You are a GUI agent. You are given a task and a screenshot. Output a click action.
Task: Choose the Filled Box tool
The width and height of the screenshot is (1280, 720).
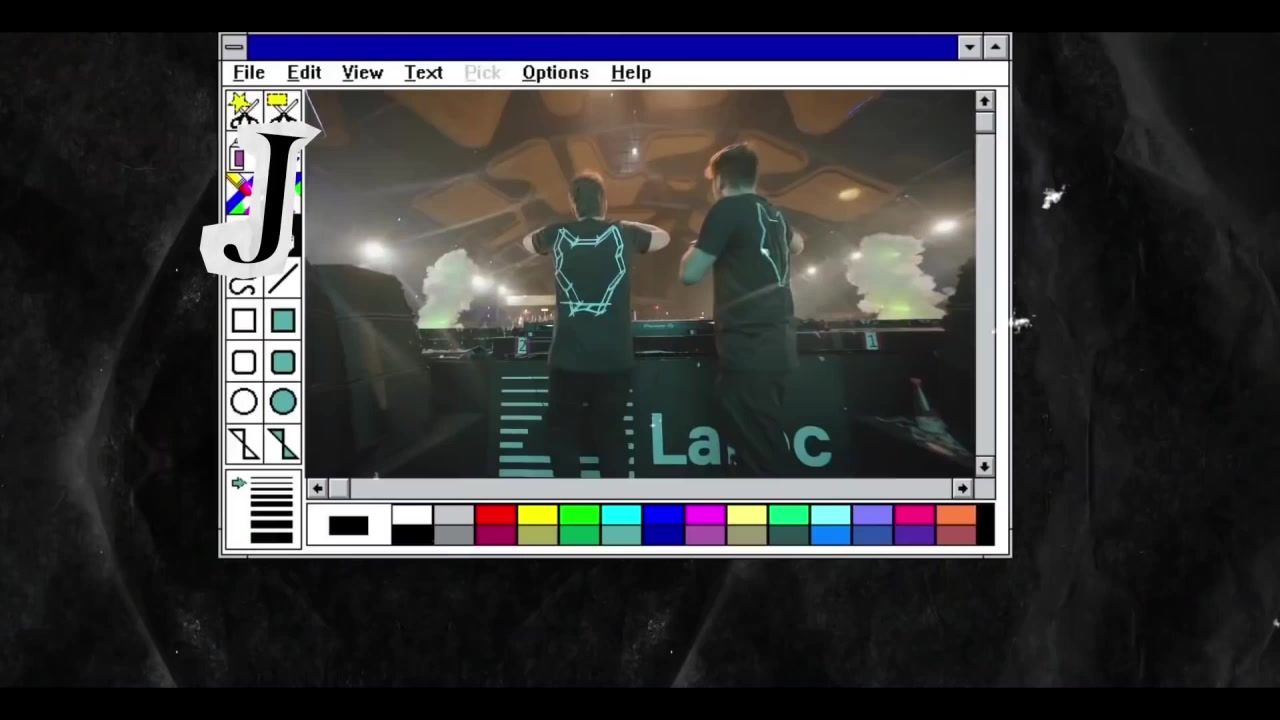click(283, 321)
